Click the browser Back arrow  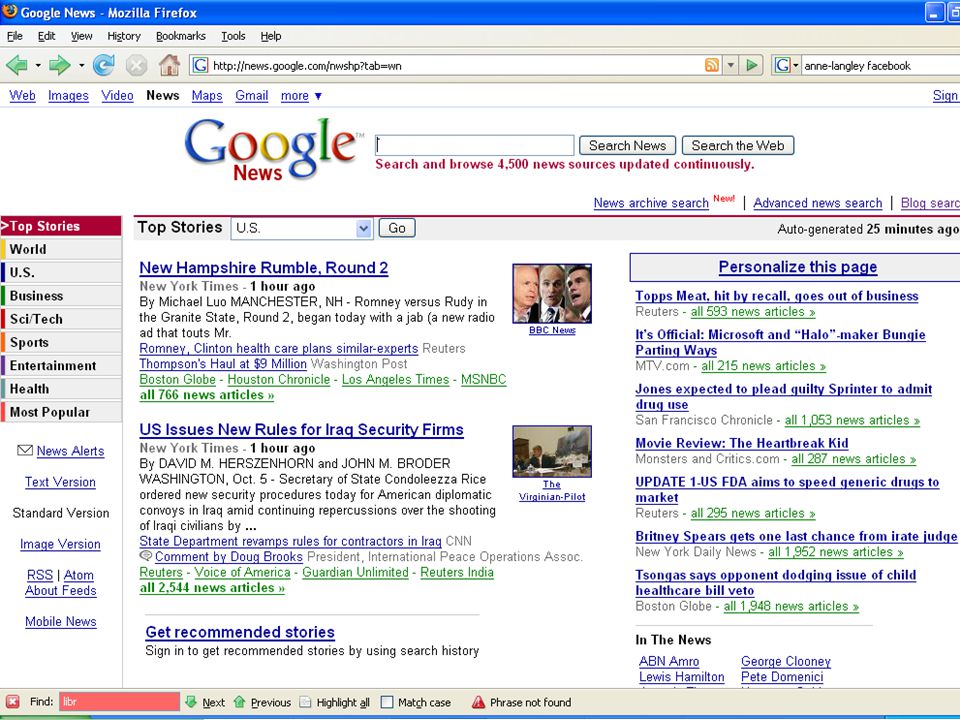pos(17,65)
